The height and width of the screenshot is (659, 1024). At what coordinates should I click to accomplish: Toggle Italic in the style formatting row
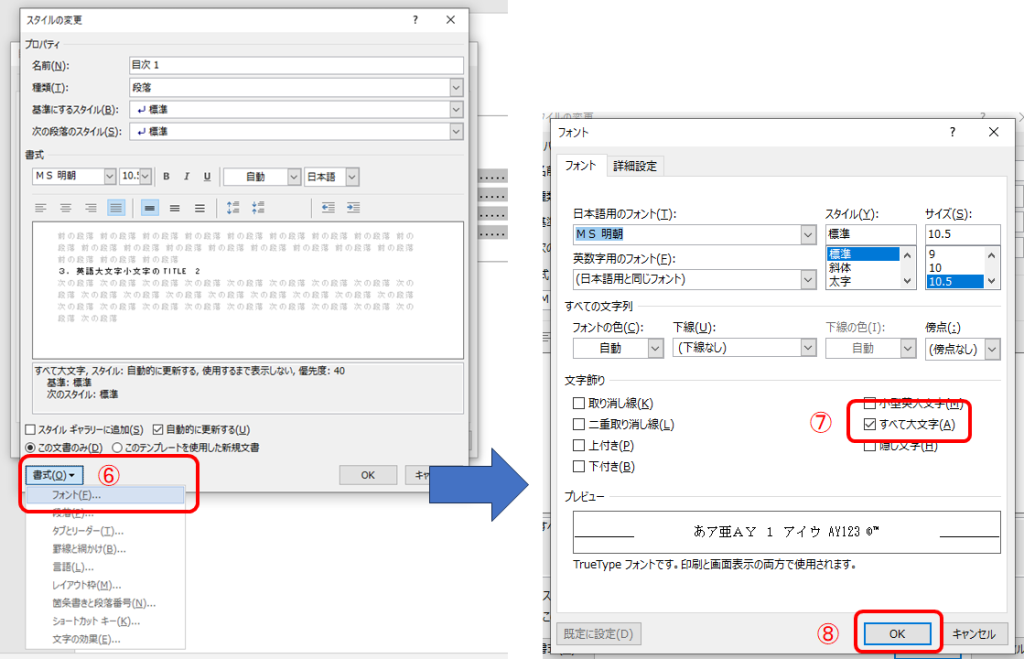pos(187,177)
